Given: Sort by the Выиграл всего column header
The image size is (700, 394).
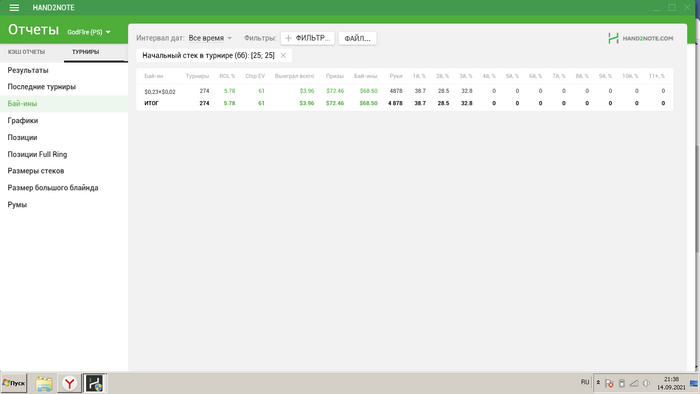Looking at the screenshot, I should [x=294, y=76].
